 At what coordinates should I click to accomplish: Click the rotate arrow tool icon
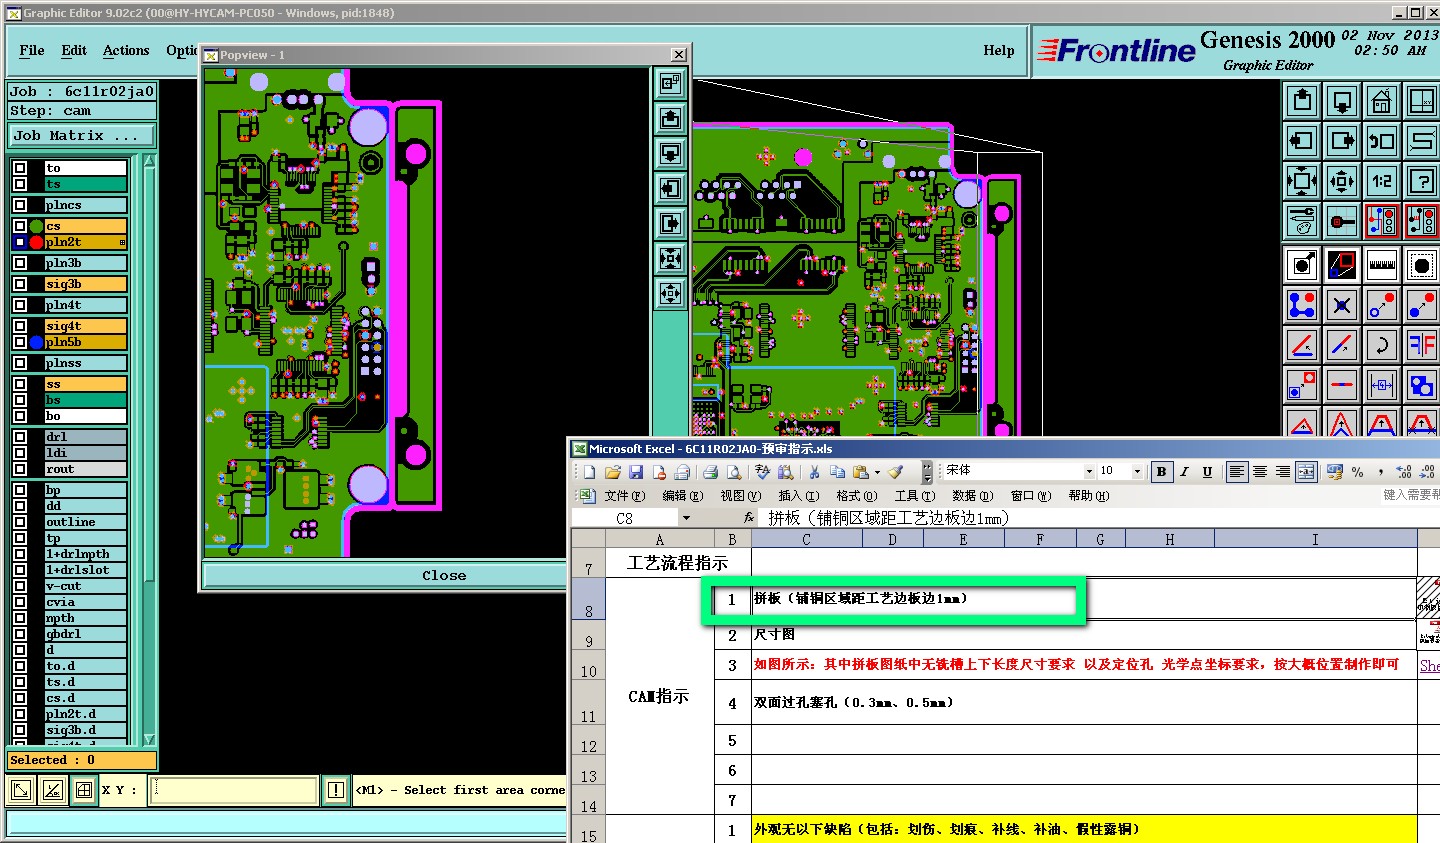pos(1381,345)
